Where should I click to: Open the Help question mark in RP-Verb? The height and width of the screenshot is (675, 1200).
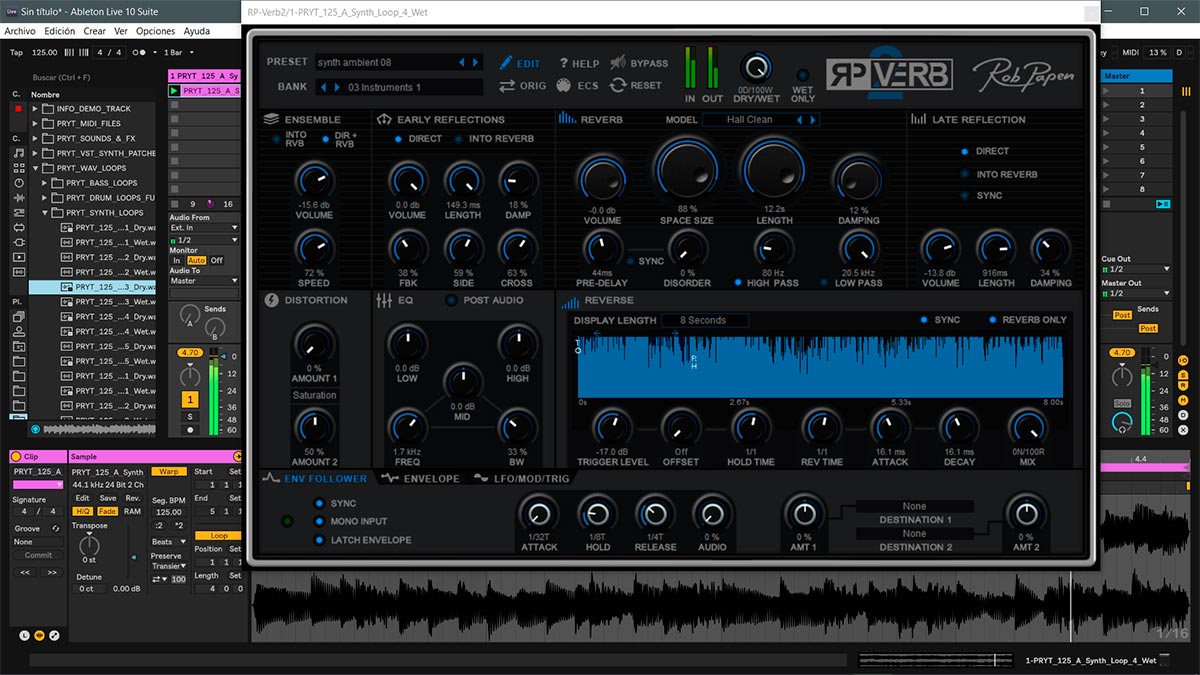[564, 63]
